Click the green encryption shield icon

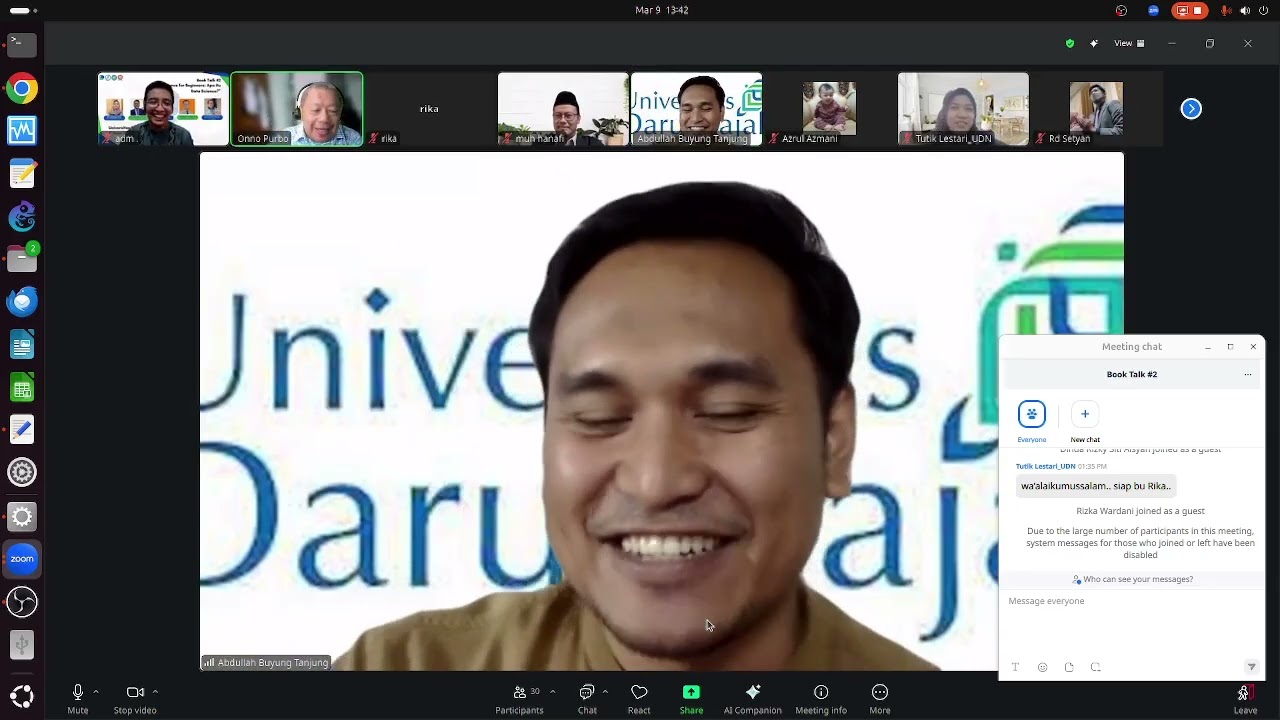pyautogui.click(x=1070, y=43)
